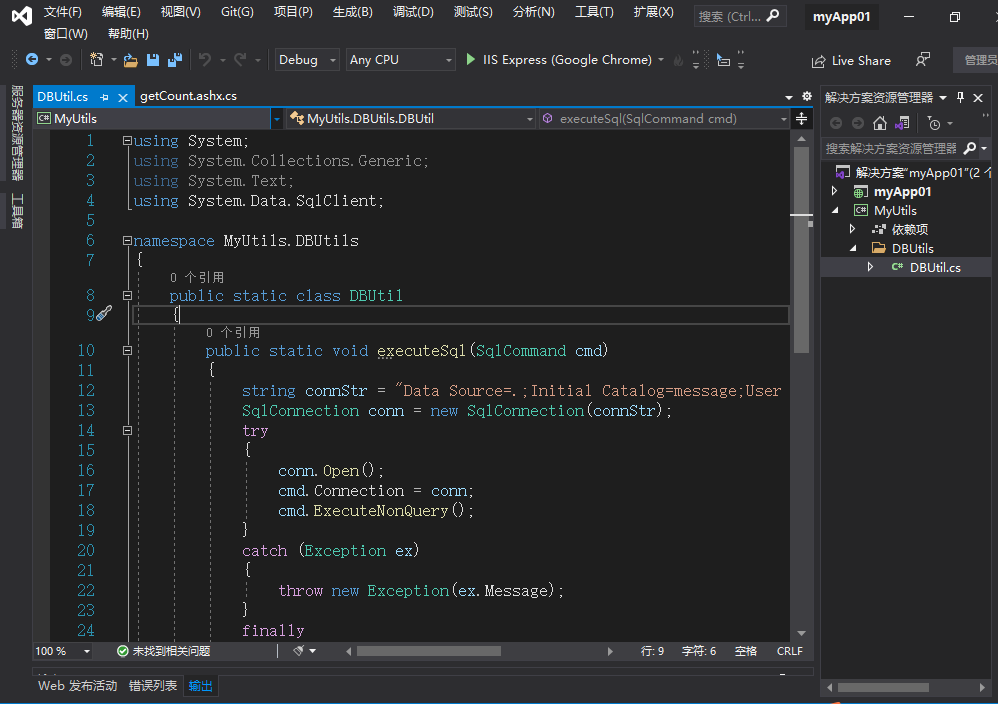Open the 编辑(E) menu
Screen dimensions: 998x704
121,11
